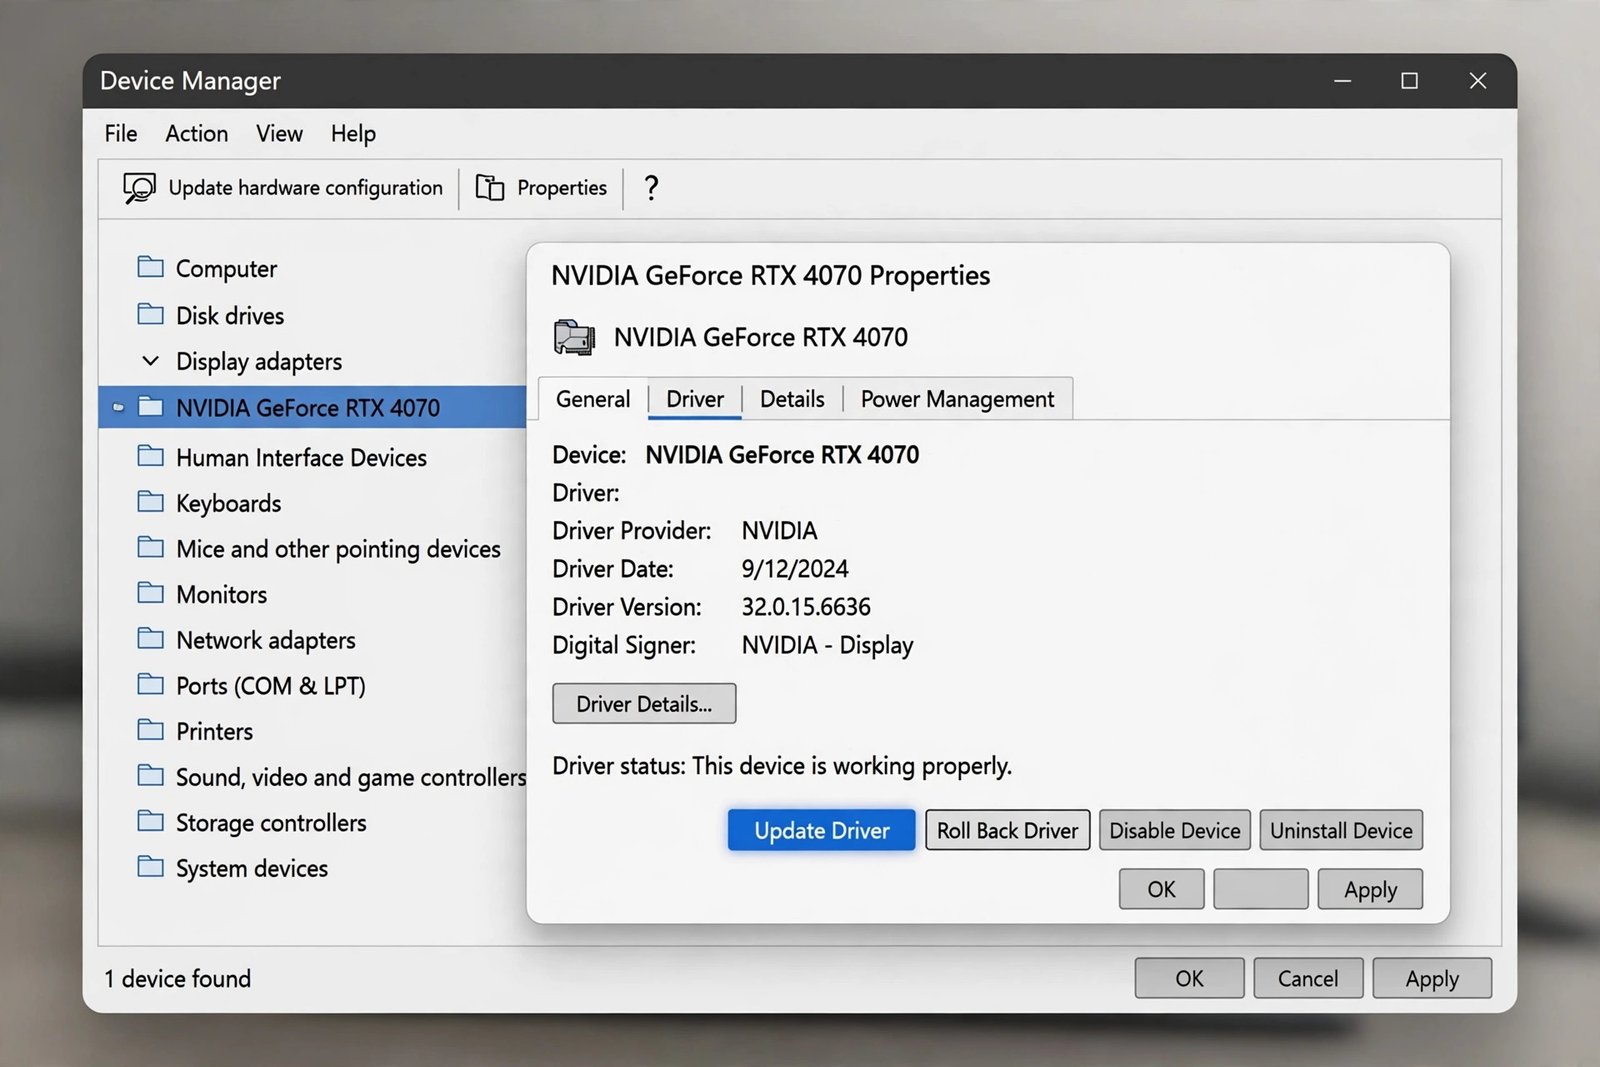Click the Roll Back Driver button

point(1007,830)
